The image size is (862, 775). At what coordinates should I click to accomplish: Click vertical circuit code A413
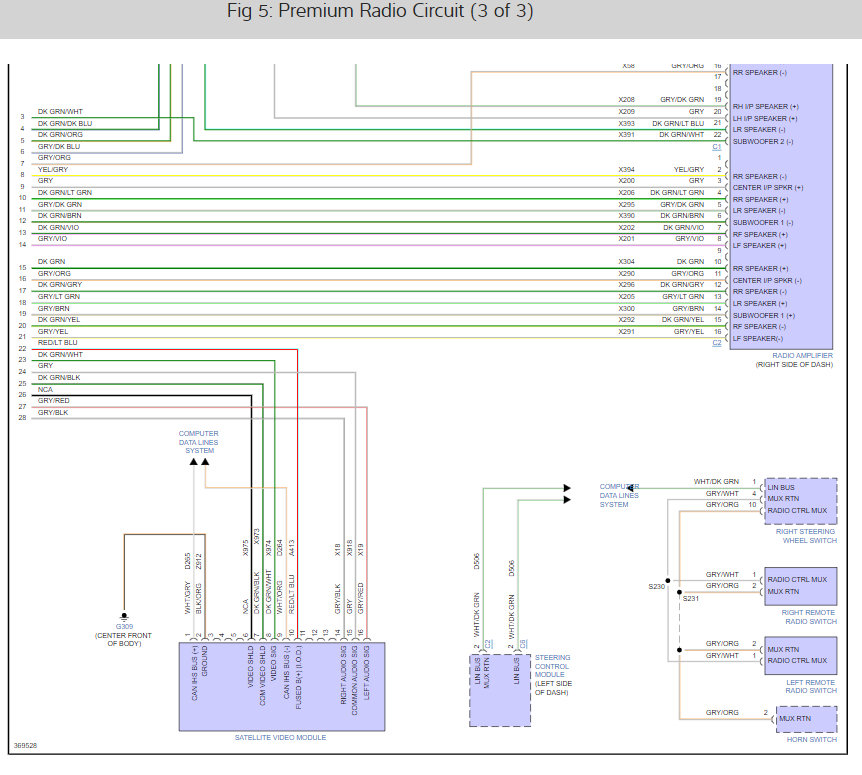pos(291,547)
